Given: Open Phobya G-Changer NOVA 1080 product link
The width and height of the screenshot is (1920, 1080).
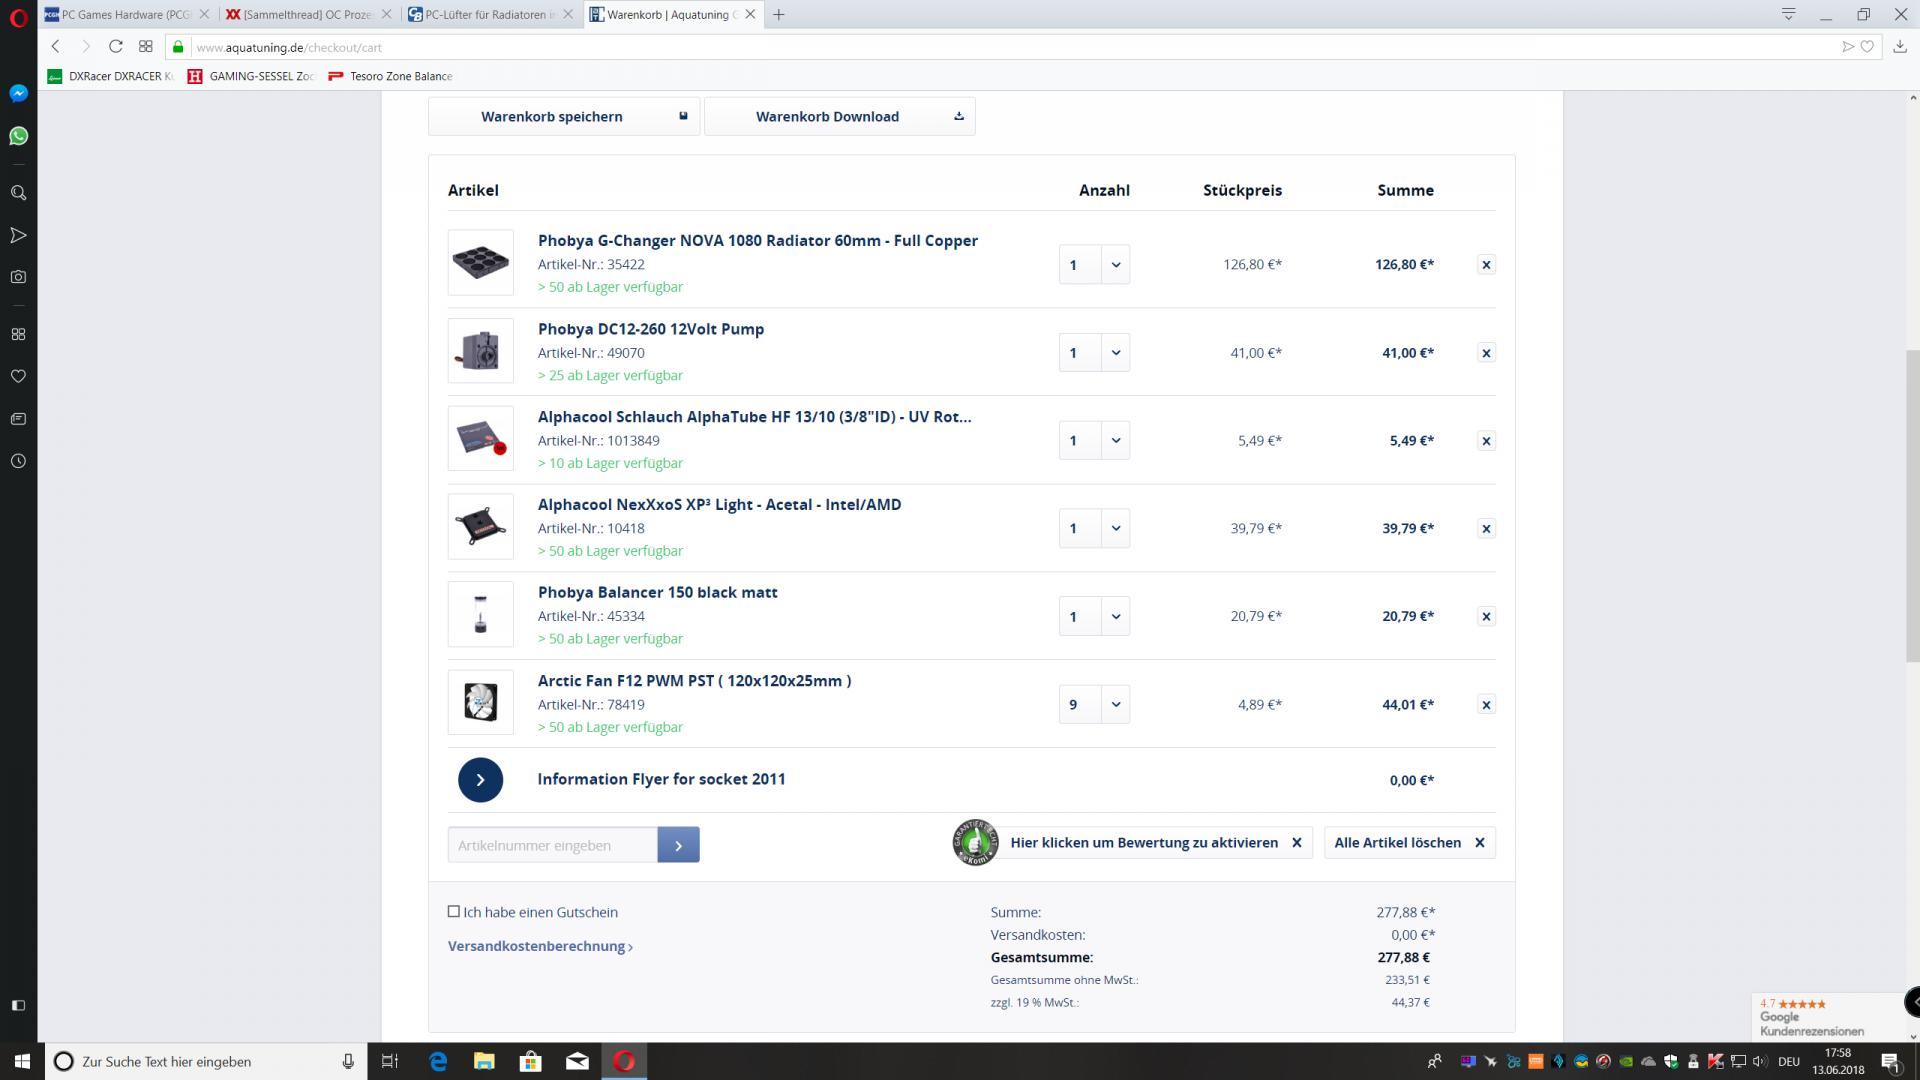Looking at the screenshot, I should pyautogui.click(x=758, y=241).
